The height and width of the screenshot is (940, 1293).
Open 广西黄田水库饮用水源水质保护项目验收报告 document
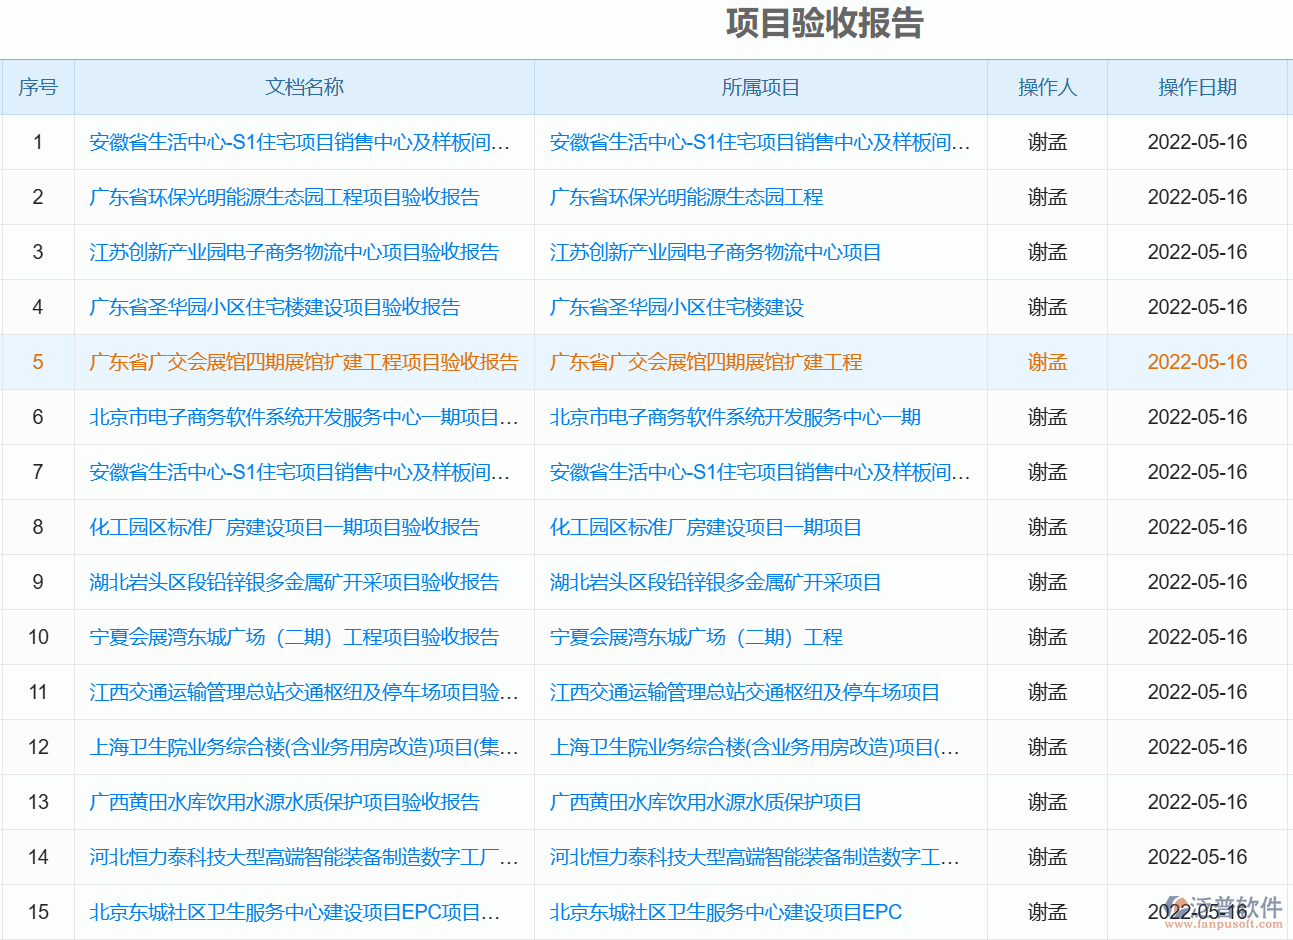click(284, 802)
